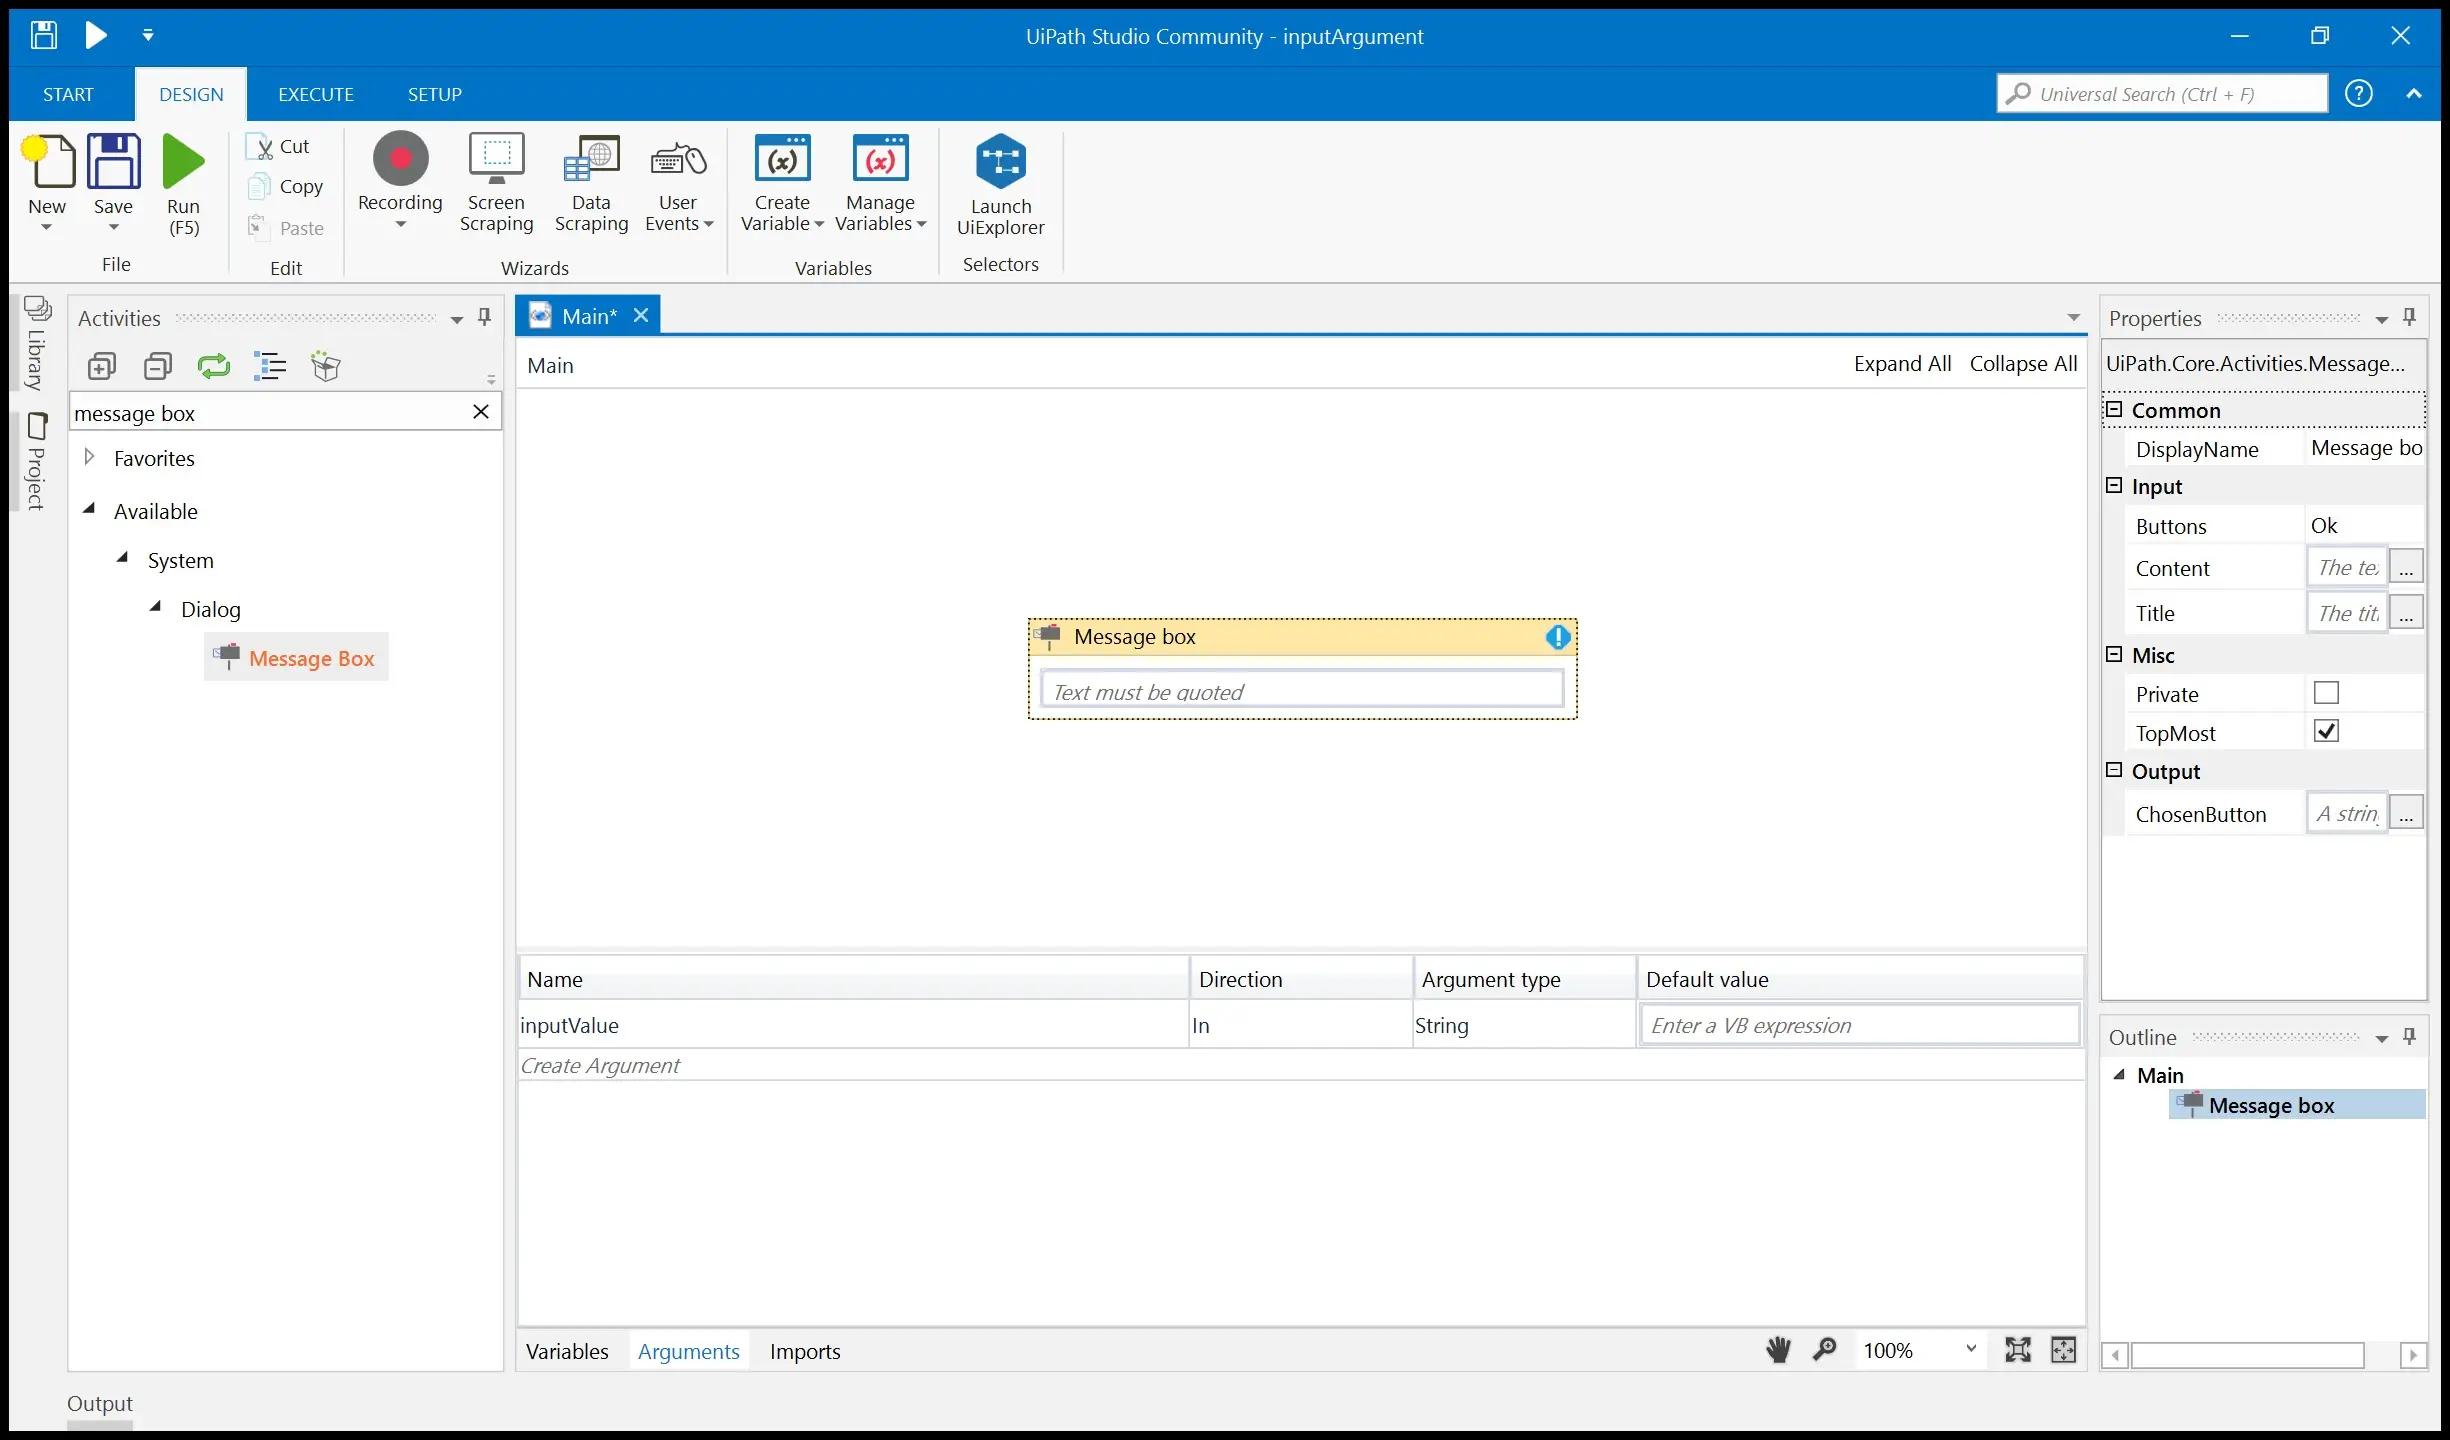2450x1440 pixels.
Task: Collapse the Available tree node
Action: pyautogui.click(x=89, y=509)
